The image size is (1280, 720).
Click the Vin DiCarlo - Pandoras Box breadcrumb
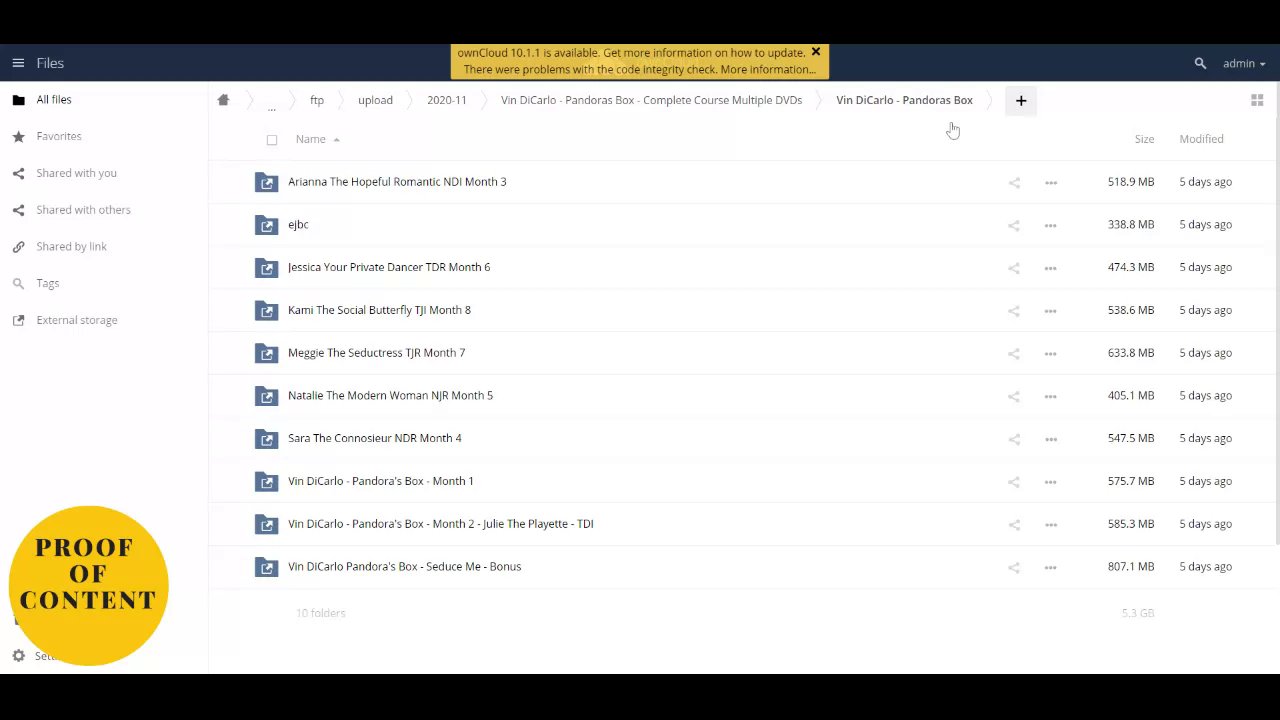pyautogui.click(x=904, y=100)
